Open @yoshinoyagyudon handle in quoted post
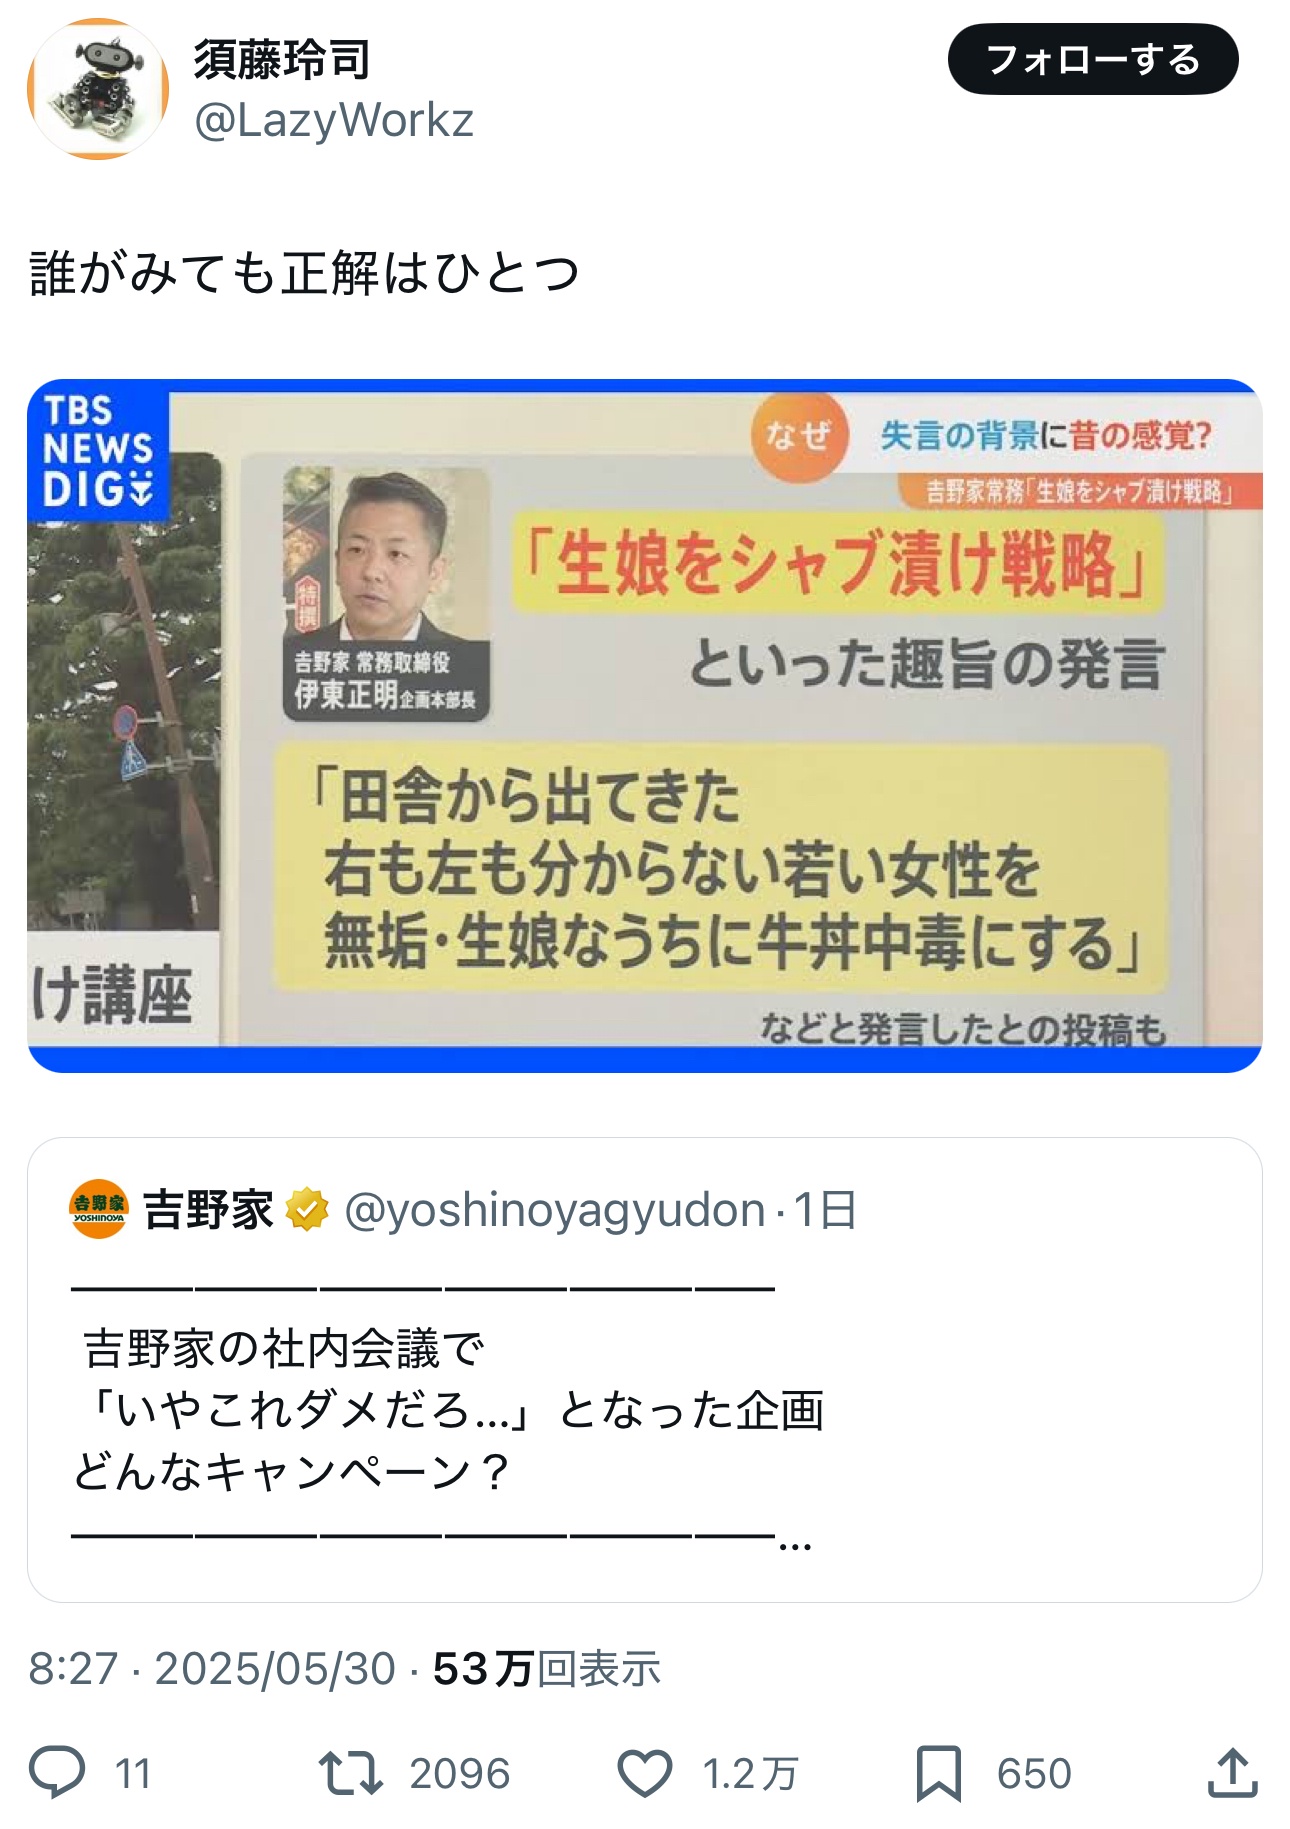Viewport: 1290px width, 1829px height. 555,1210
